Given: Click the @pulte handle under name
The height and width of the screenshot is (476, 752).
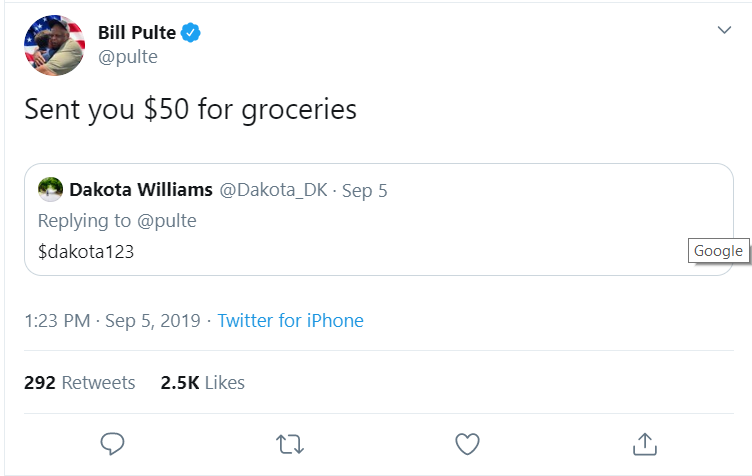Looking at the screenshot, I should [x=128, y=57].
